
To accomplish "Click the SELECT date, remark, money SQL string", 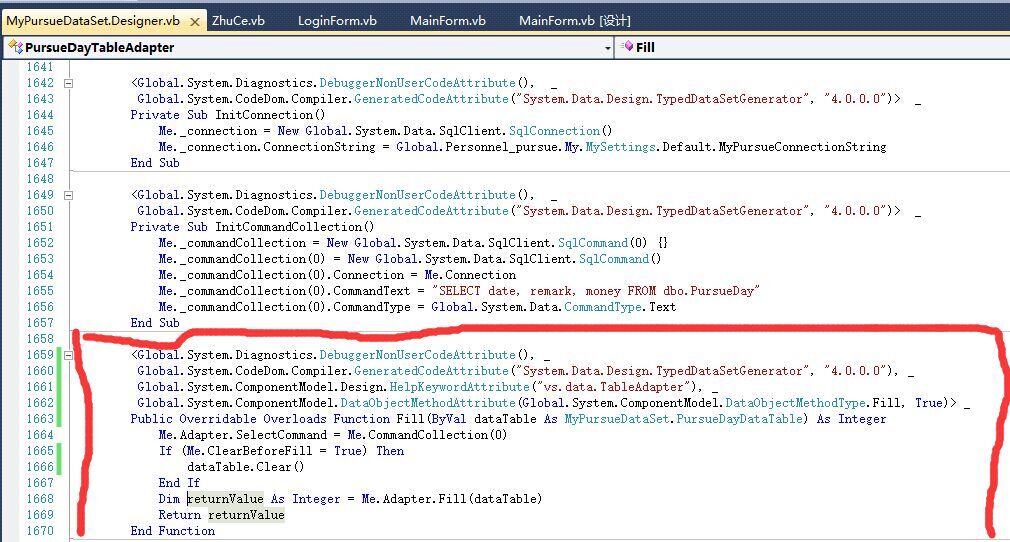I will pyautogui.click(x=596, y=291).
